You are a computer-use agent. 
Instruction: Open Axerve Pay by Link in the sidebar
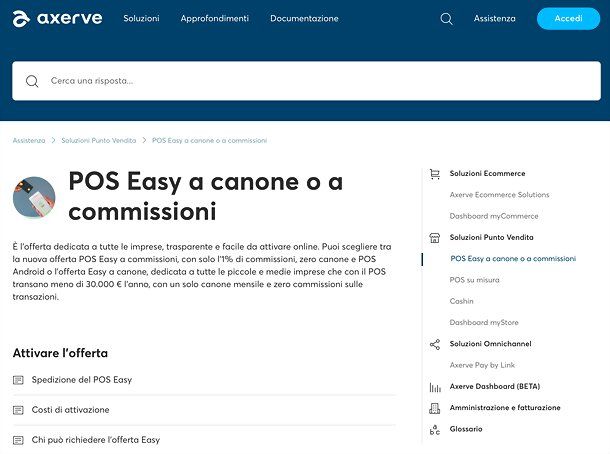coord(482,365)
